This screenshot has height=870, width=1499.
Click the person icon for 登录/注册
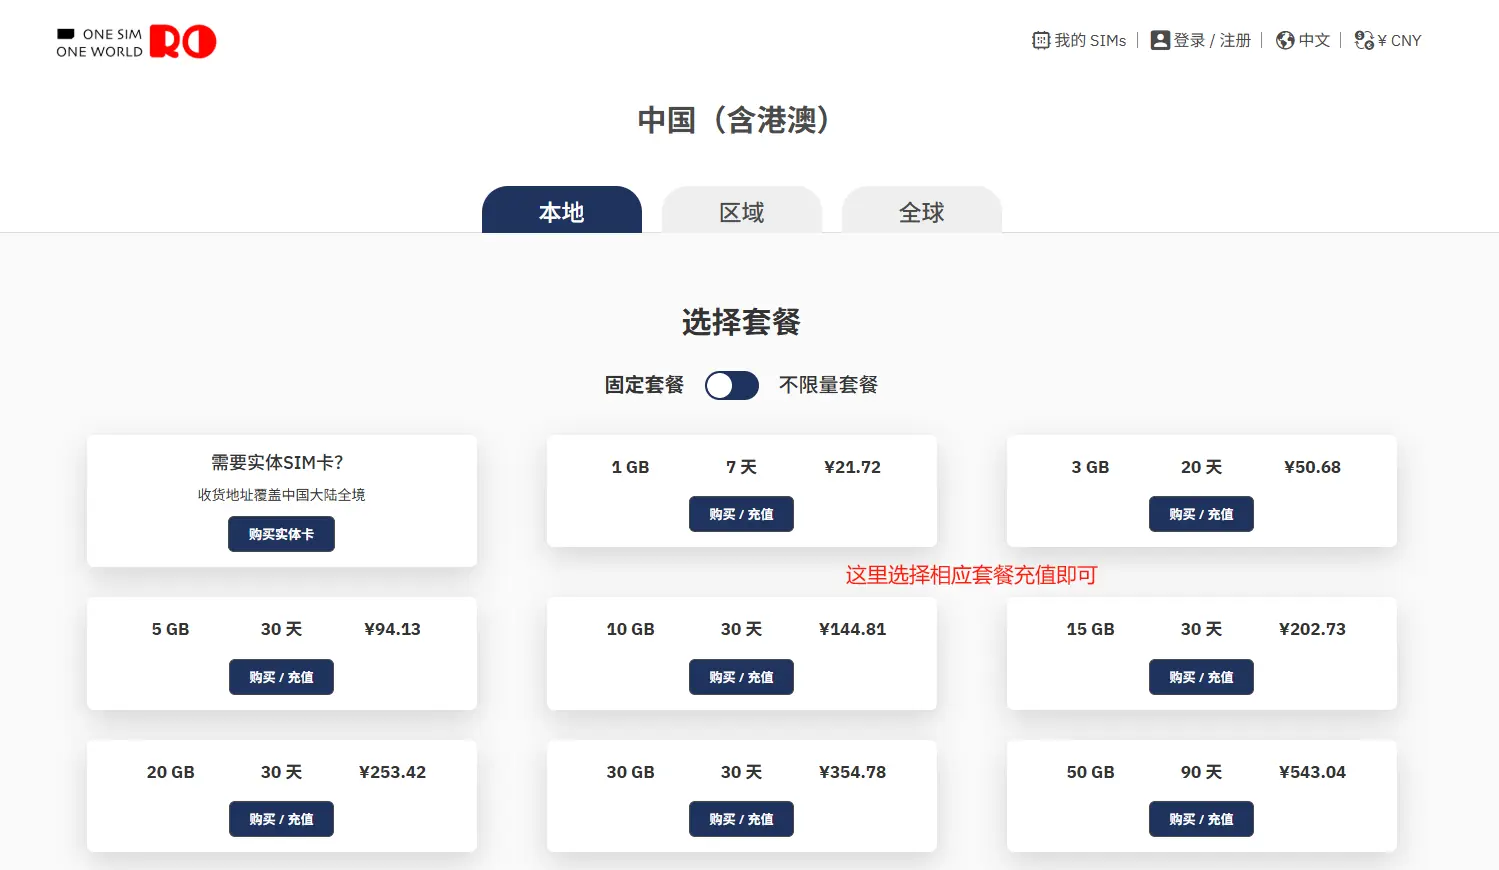pyautogui.click(x=1160, y=40)
